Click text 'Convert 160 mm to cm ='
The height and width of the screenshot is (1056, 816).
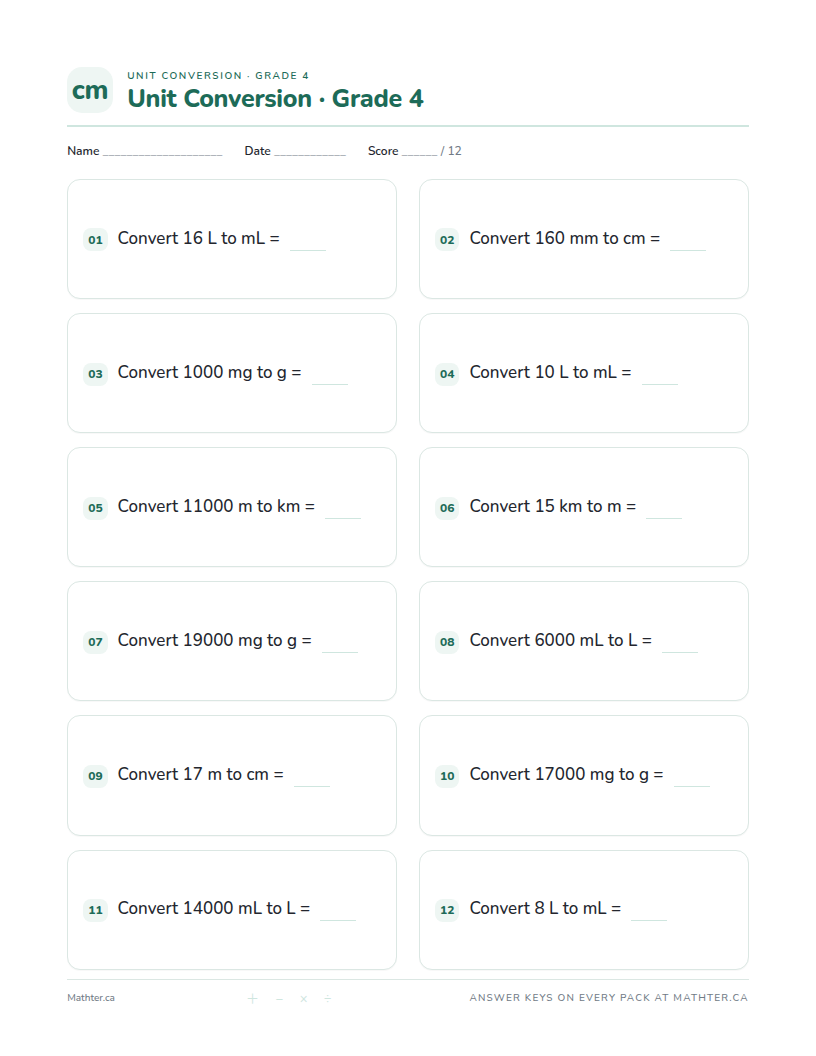click(565, 238)
